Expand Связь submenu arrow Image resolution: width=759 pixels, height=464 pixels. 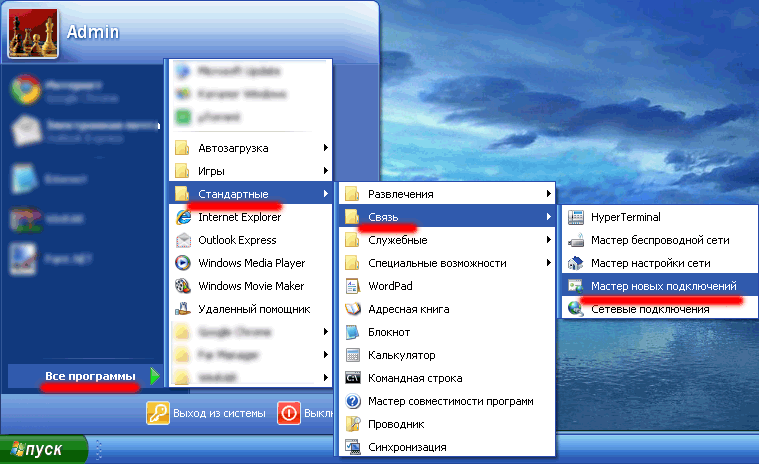[x=548, y=217]
